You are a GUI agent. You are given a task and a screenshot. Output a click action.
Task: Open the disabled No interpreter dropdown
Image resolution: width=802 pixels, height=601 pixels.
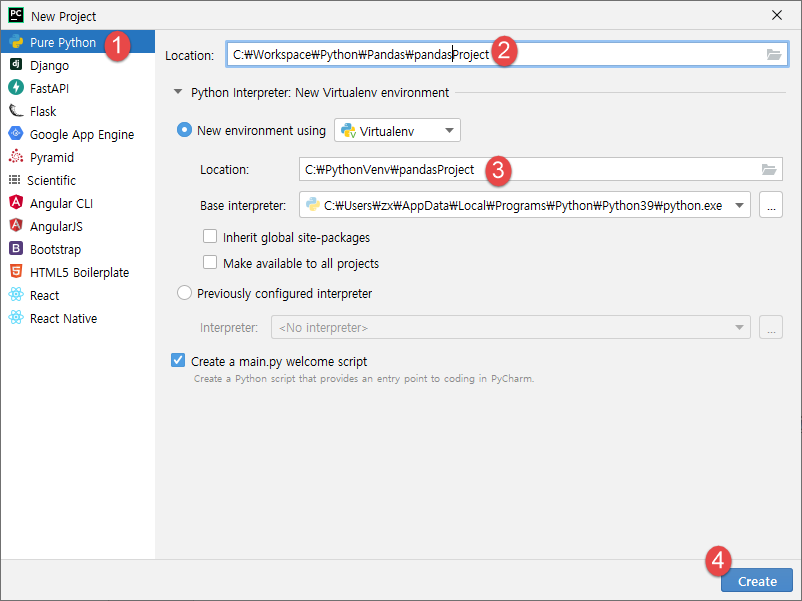(510, 327)
